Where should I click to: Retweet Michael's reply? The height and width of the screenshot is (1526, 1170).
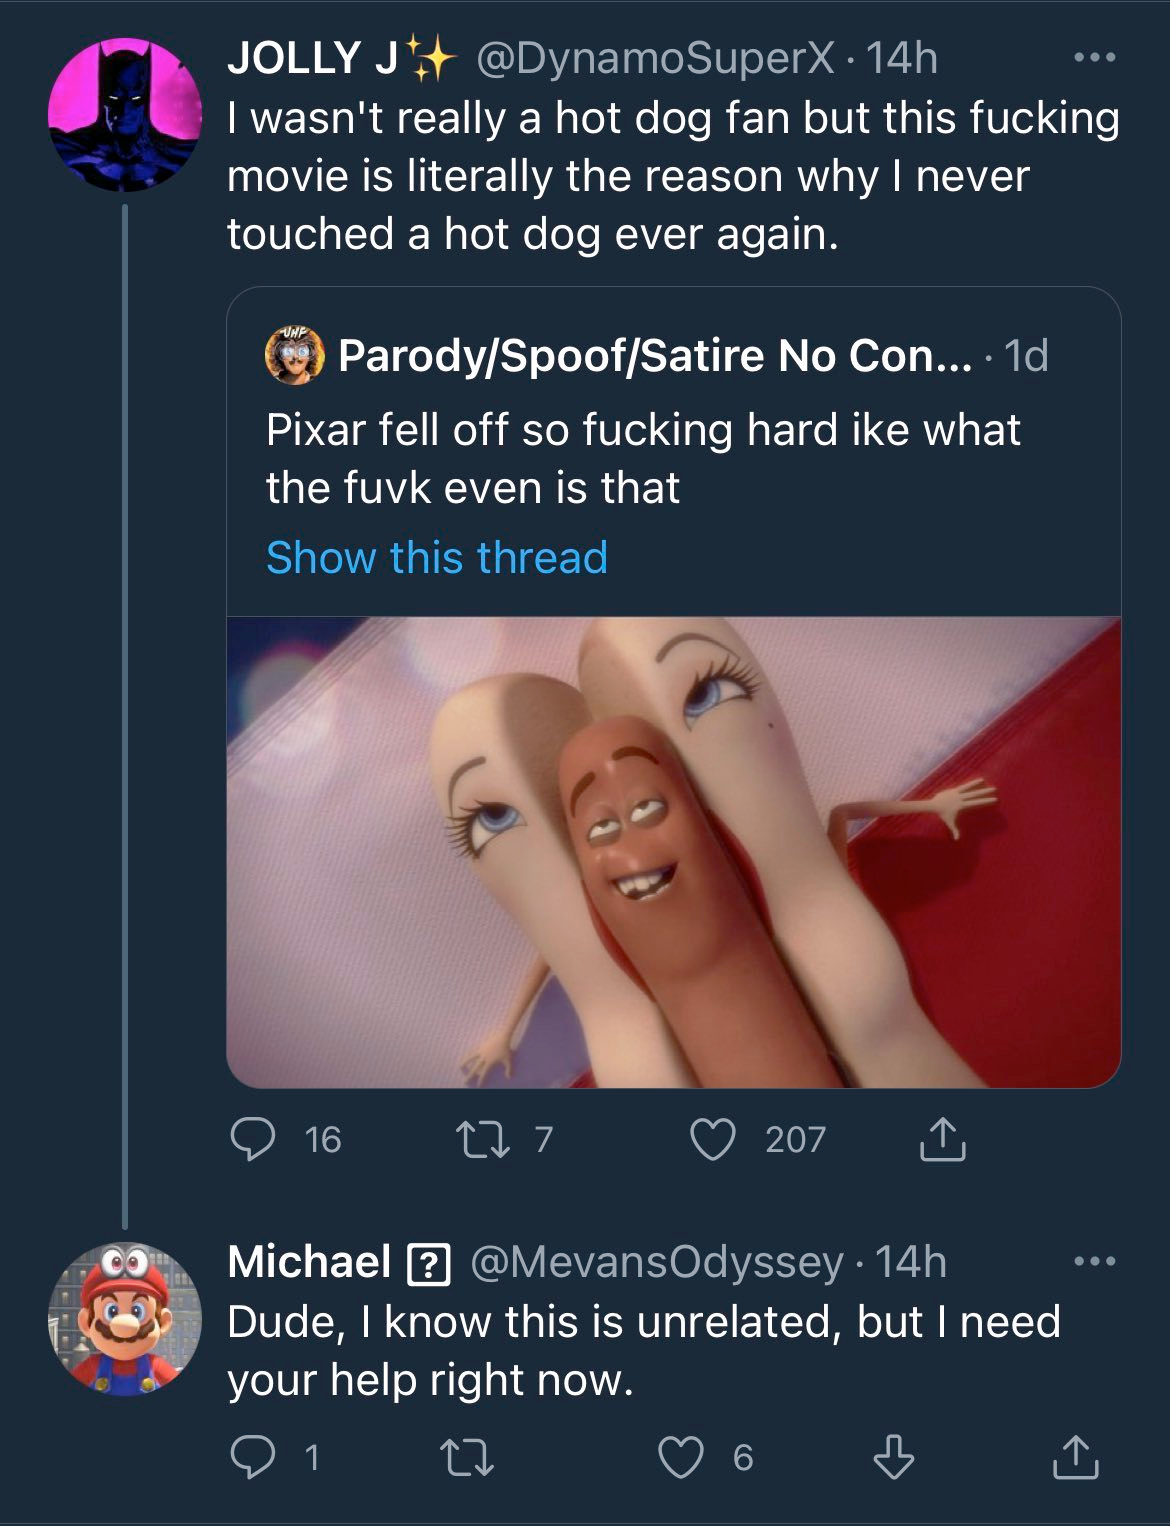pos(469,1457)
